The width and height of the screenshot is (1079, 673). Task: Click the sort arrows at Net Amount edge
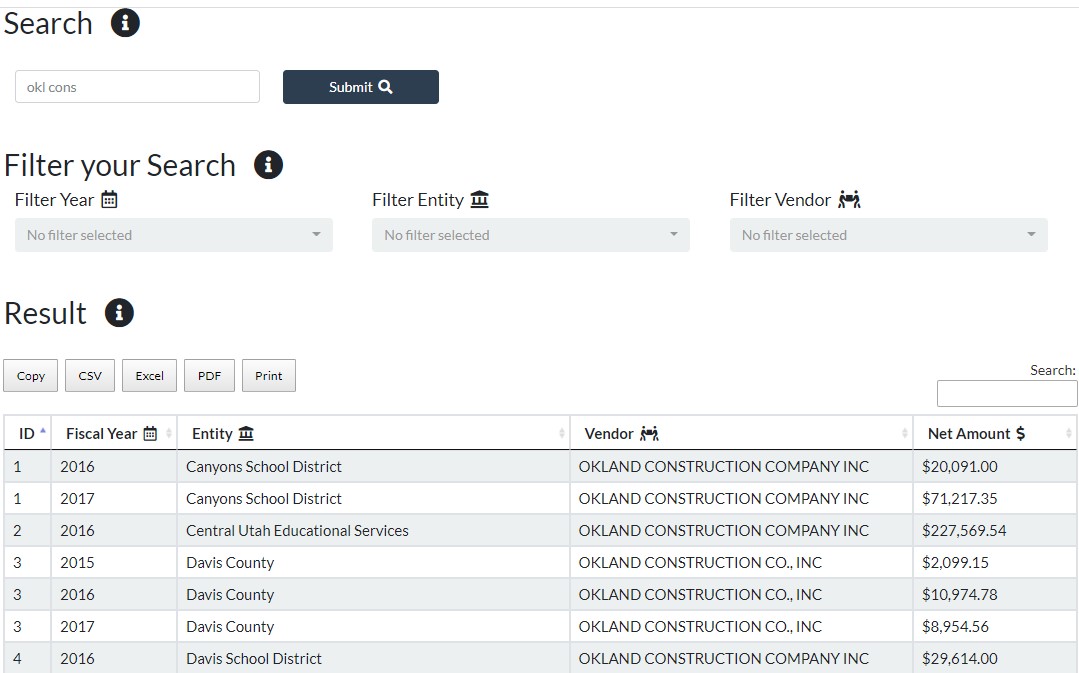[1068, 434]
